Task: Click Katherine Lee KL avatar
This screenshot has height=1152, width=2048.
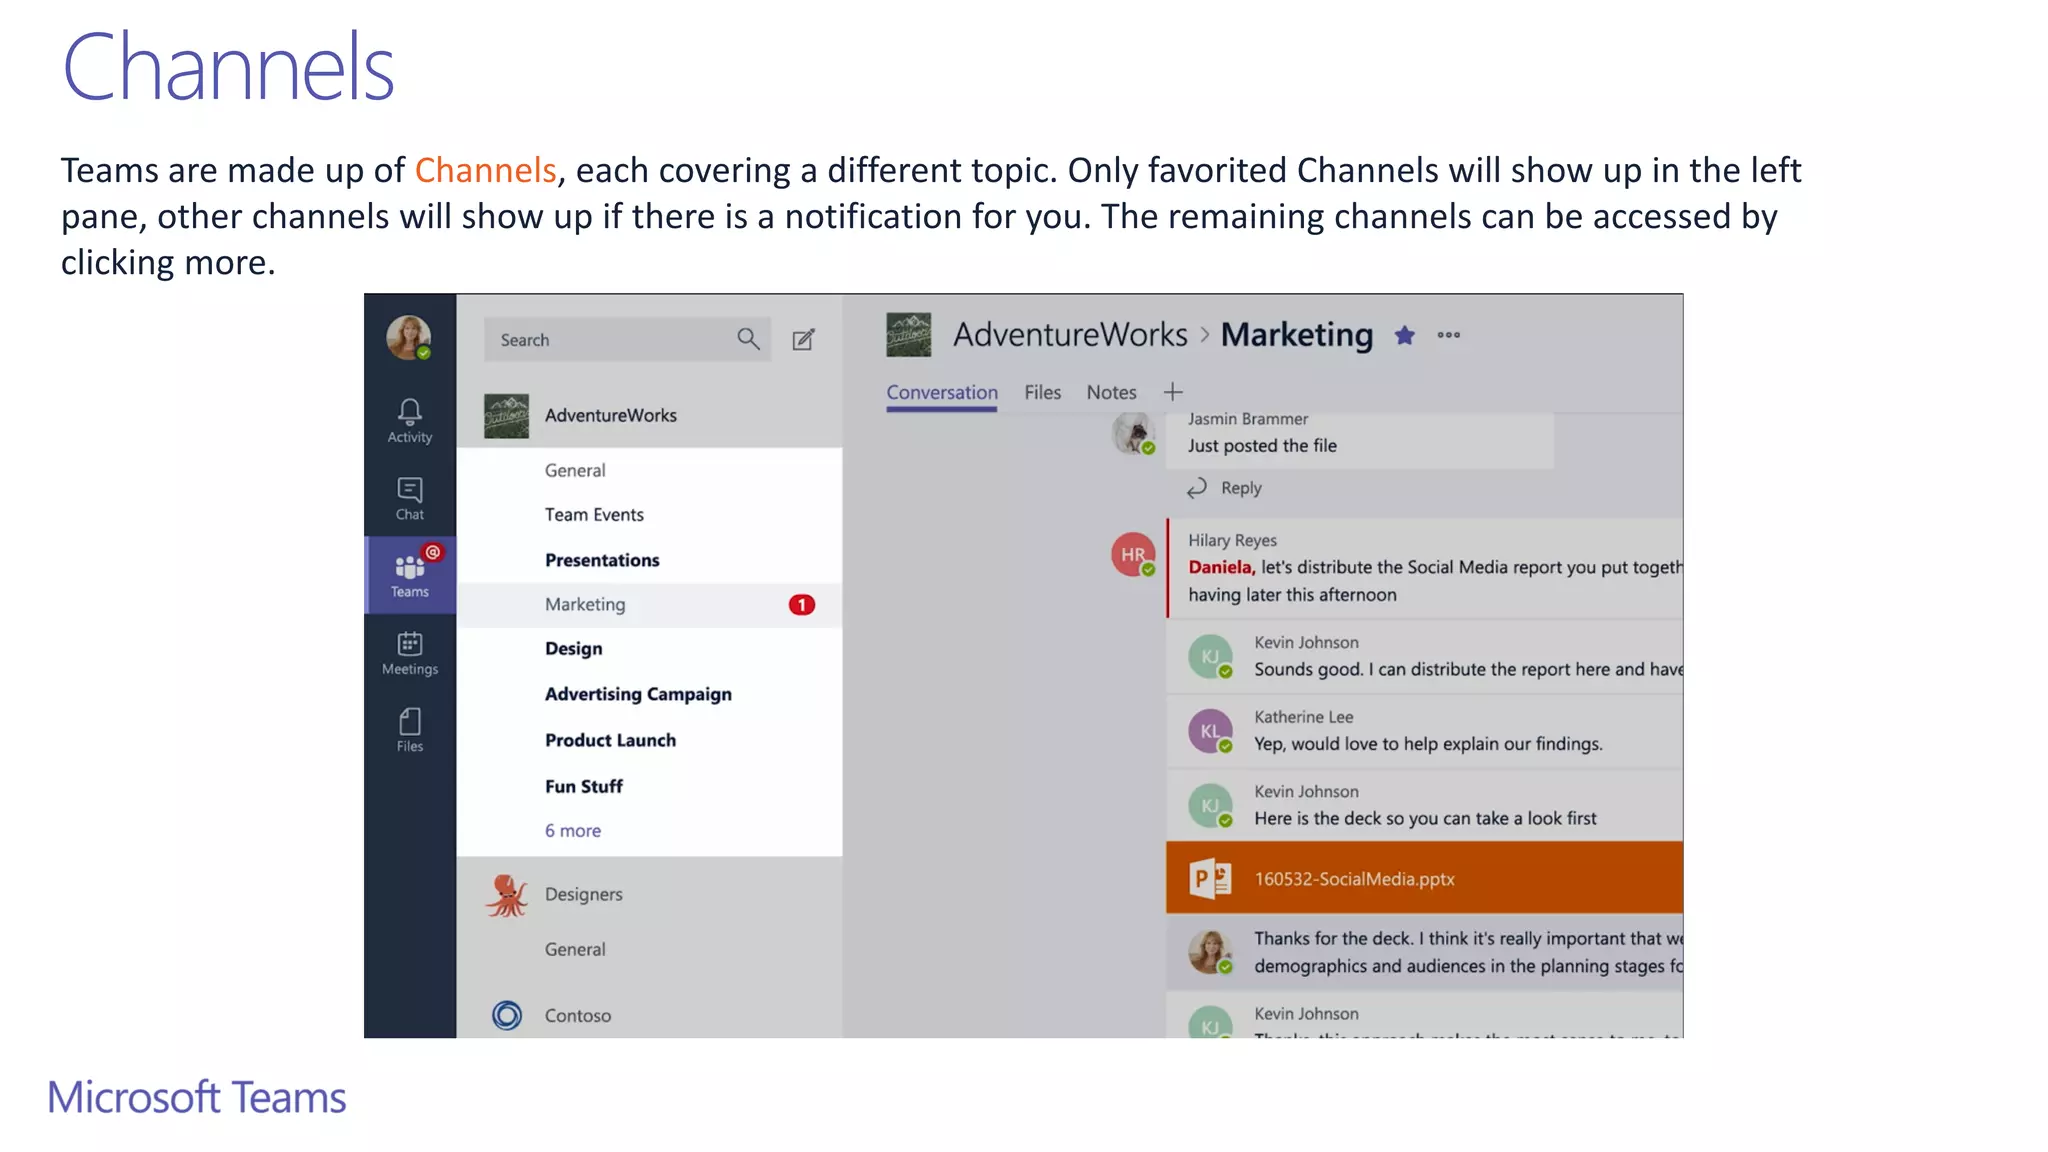Action: point(1210,731)
